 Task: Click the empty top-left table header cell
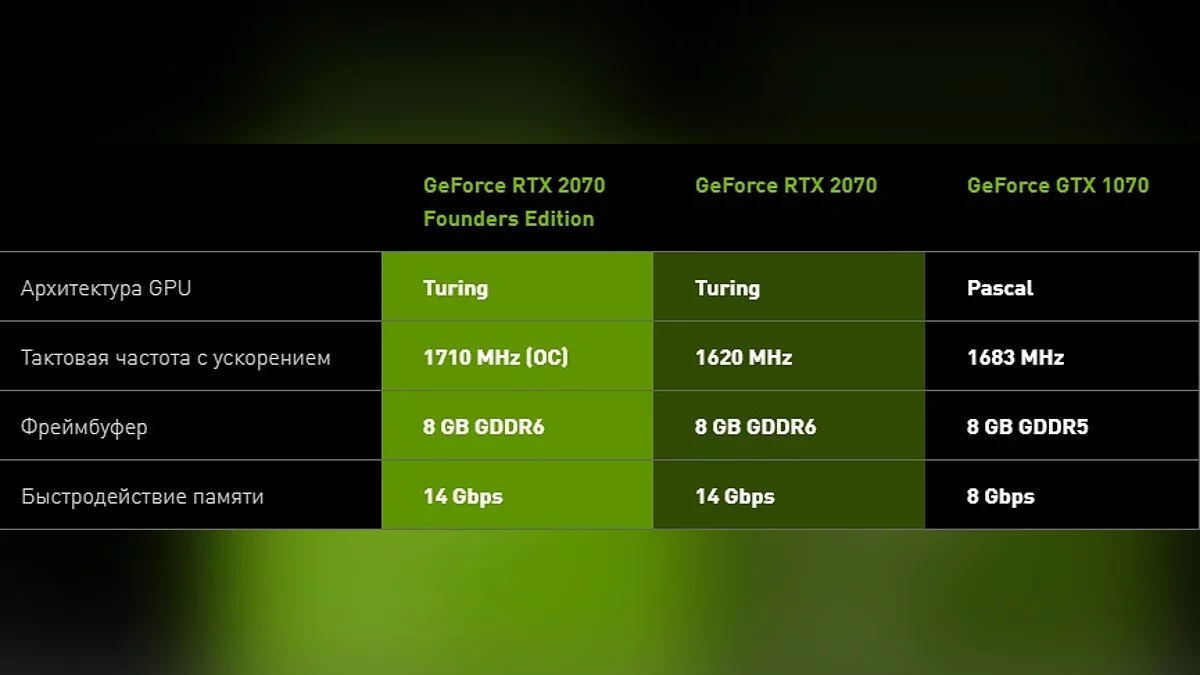[190, 200]
